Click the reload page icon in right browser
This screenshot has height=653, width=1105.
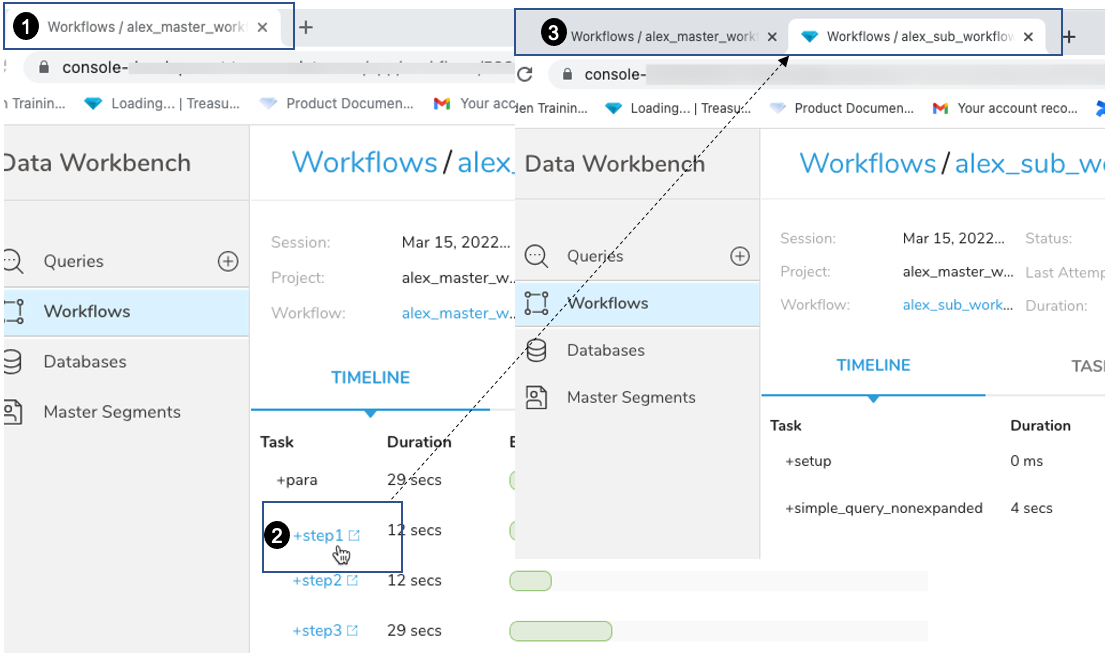pos(525,74)
